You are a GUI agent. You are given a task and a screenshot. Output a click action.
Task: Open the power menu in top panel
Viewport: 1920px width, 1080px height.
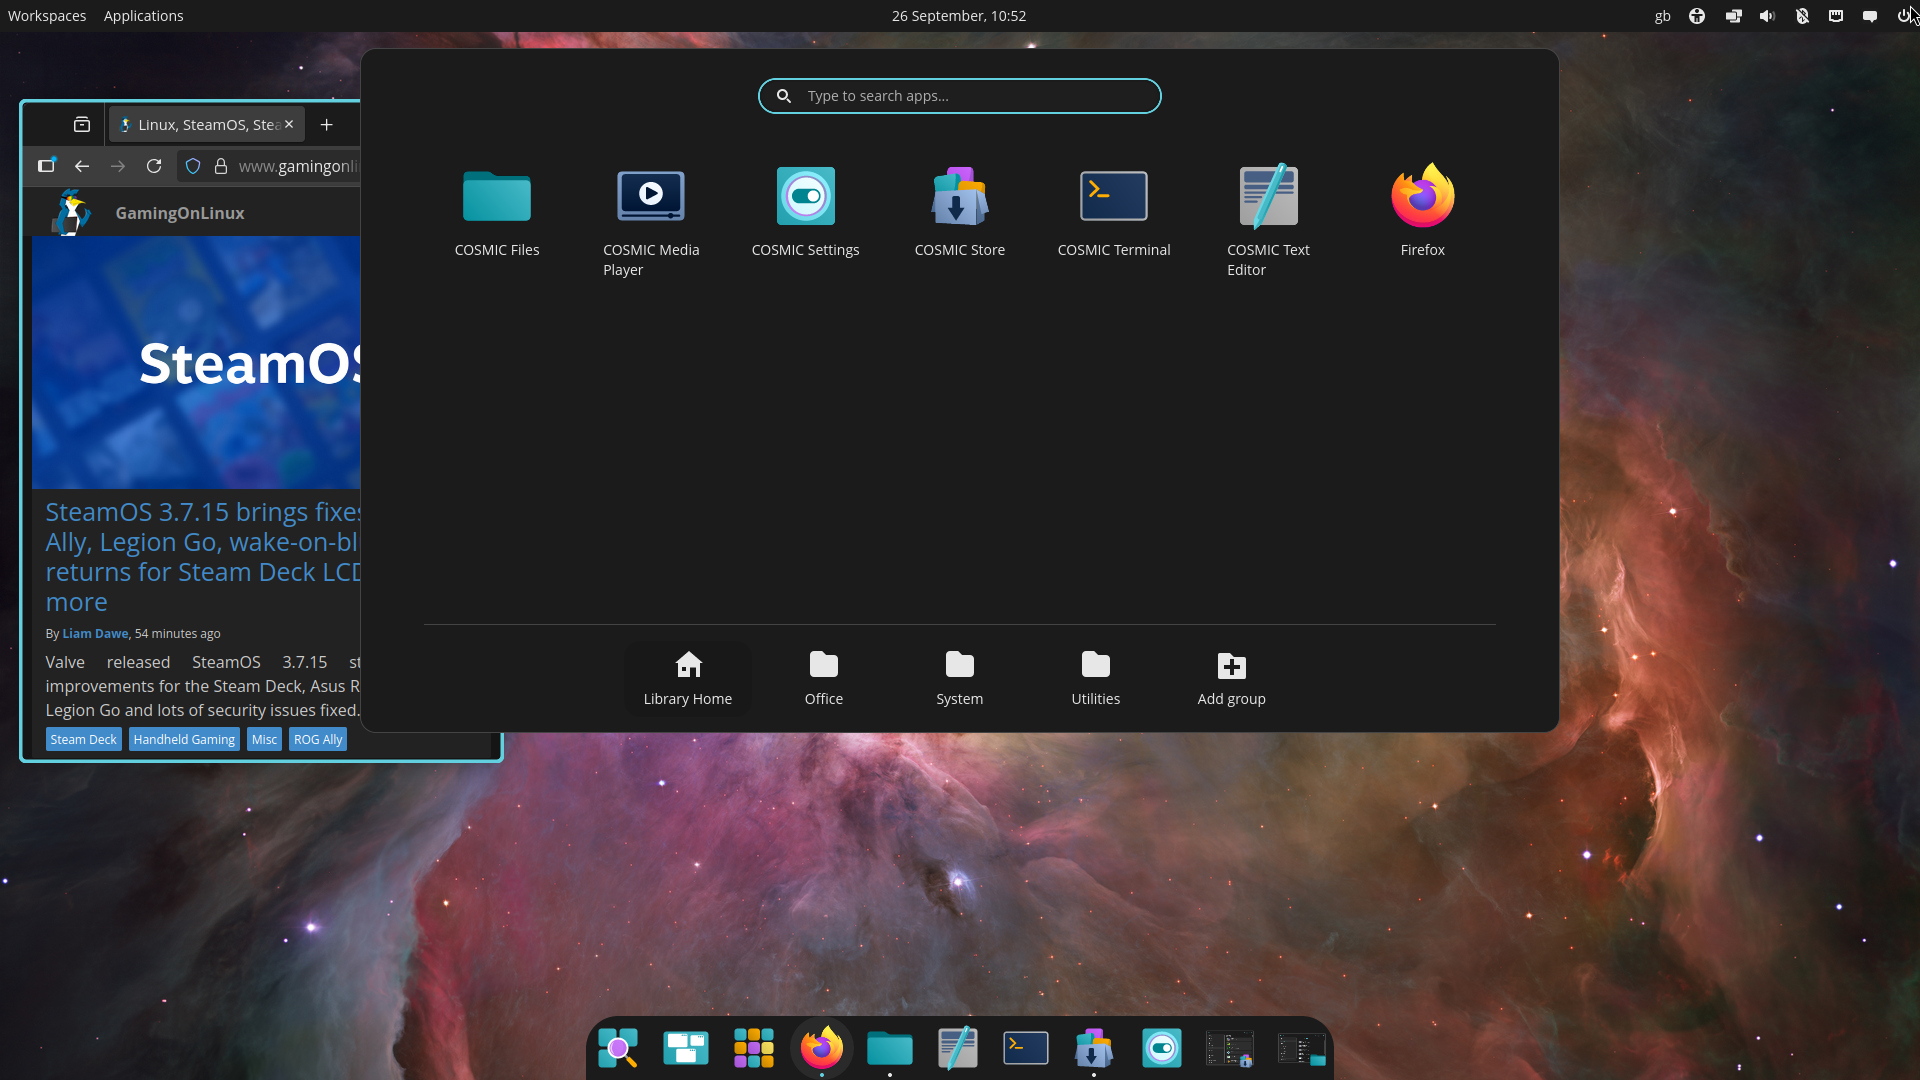[1903, 16]
